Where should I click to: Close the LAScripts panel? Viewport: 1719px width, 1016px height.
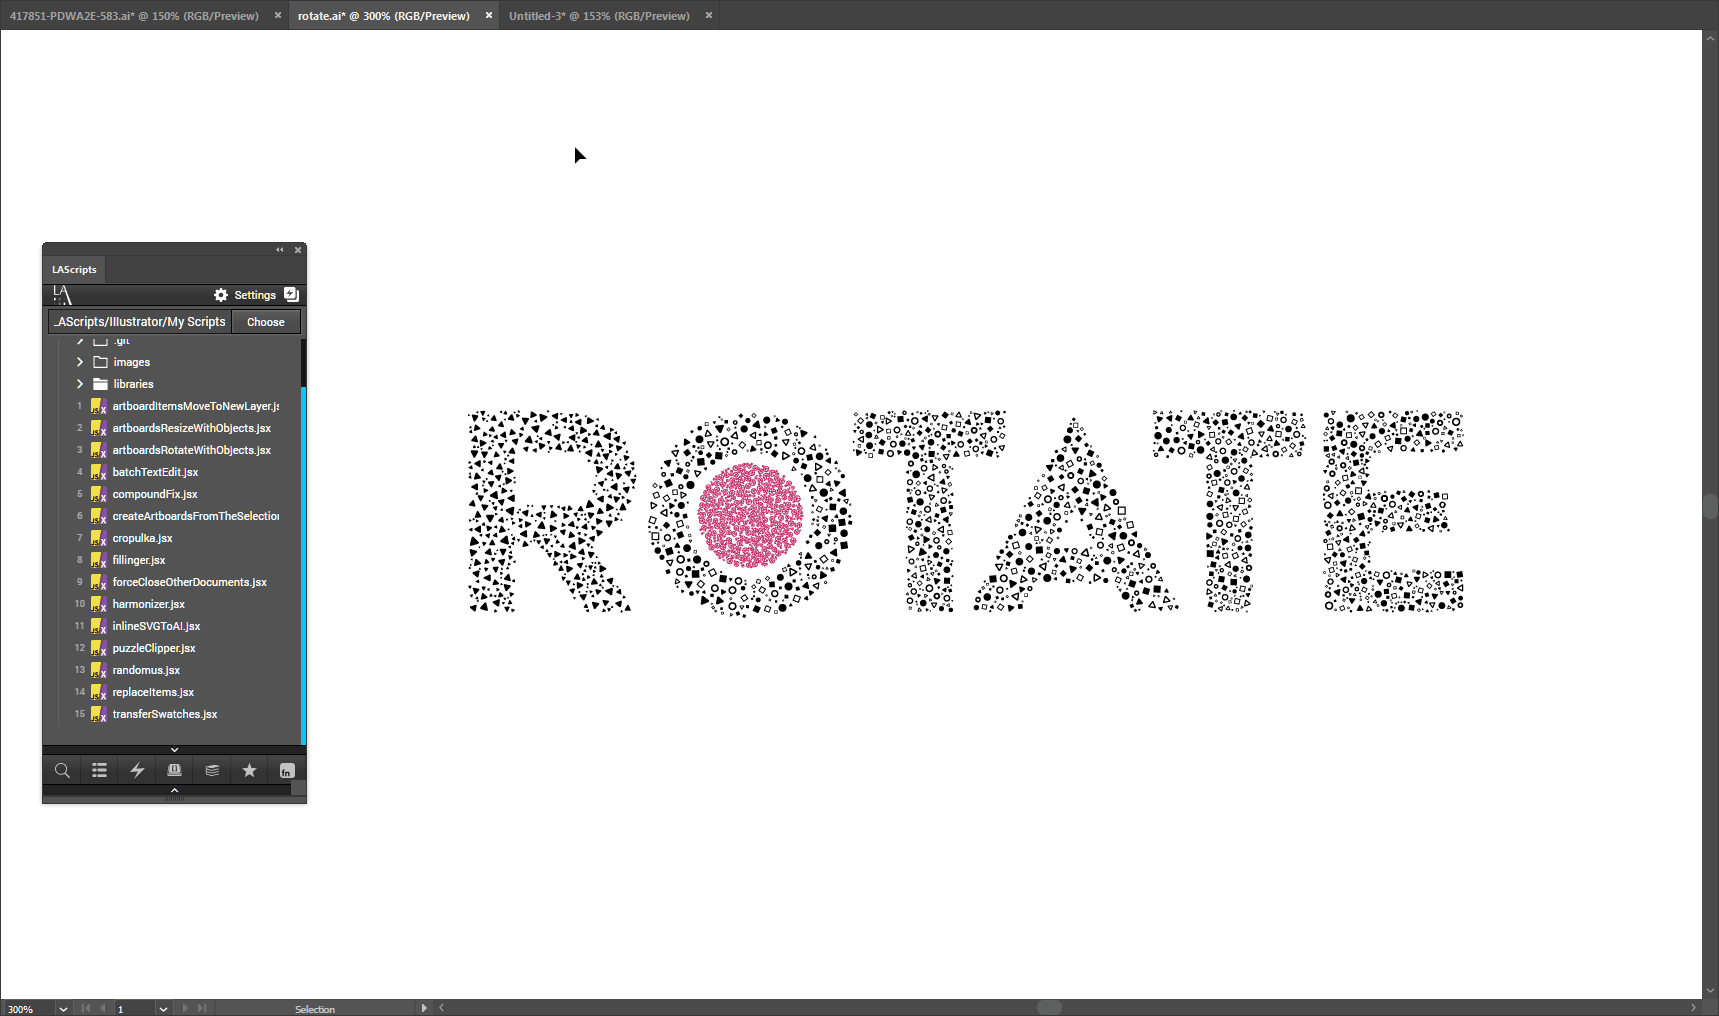coord(298,250)
